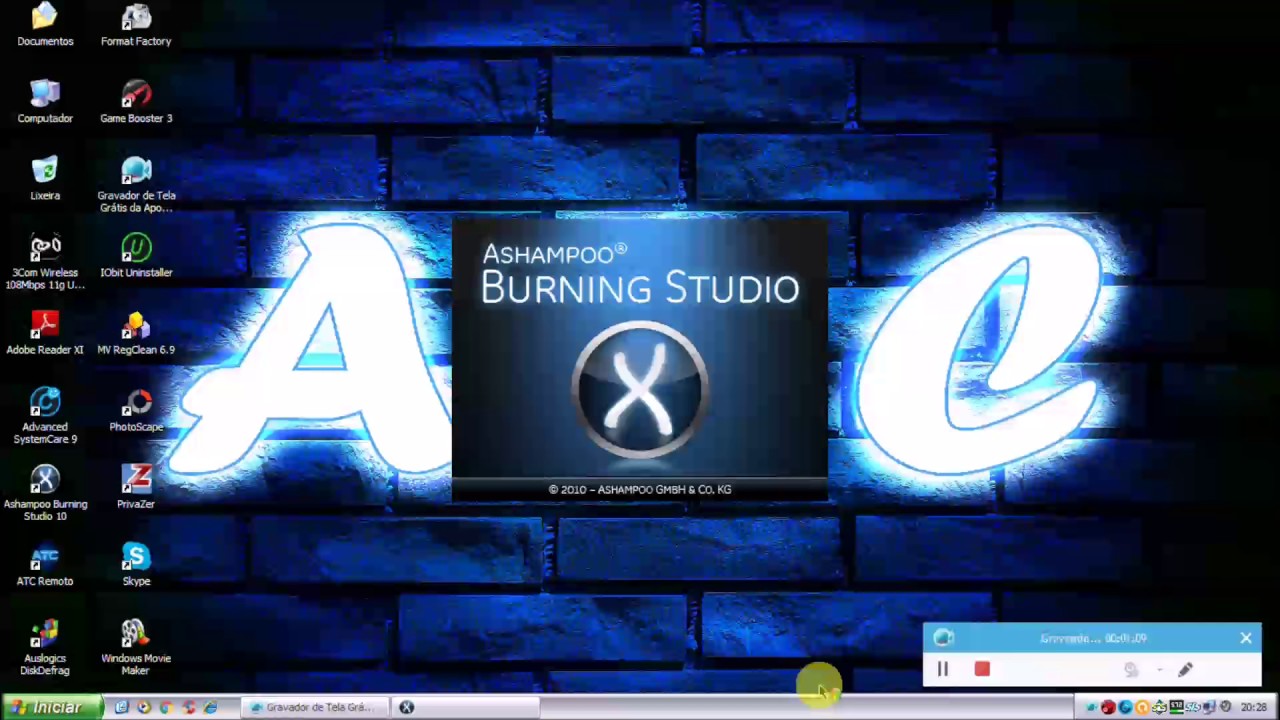Screen dimensions: 1280x720
Task: Click the first quick launch icon next to Iniciar
Action: coord(121,707)
